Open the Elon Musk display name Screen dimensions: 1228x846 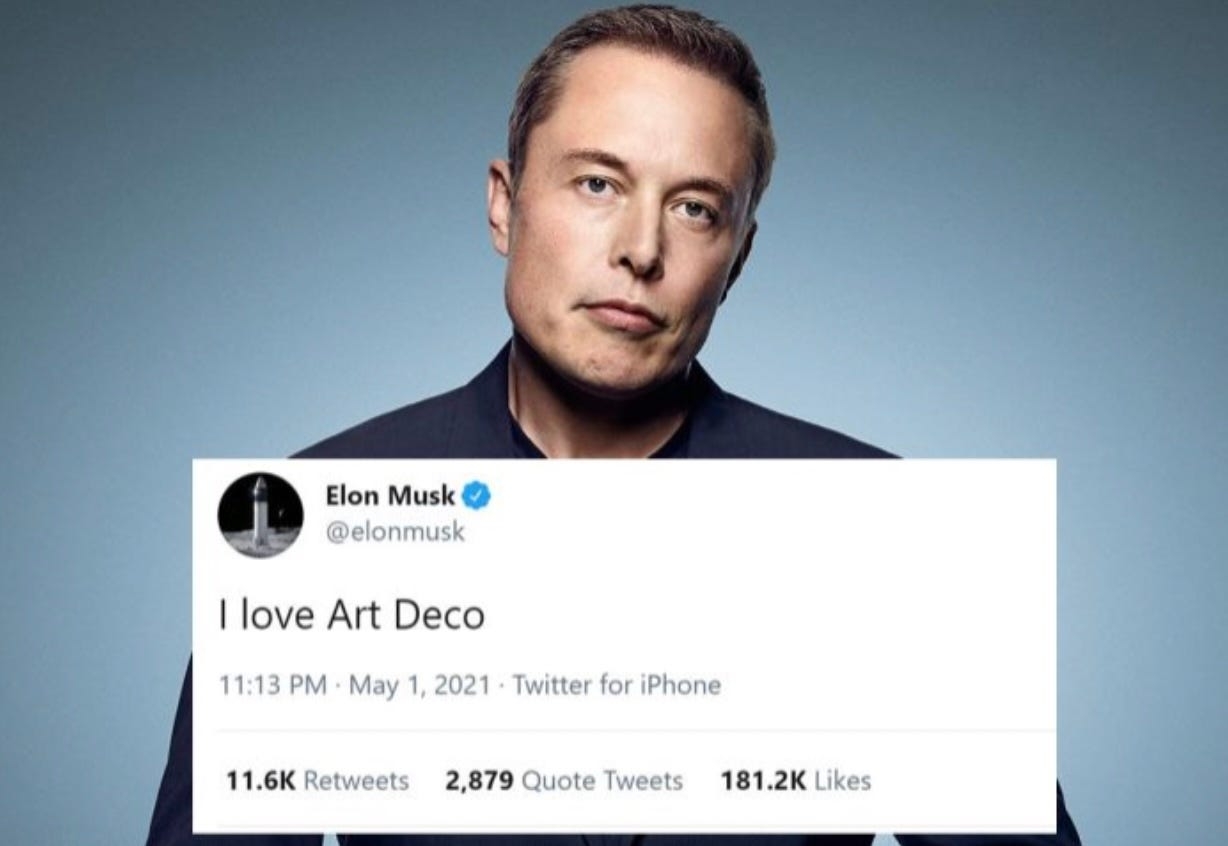(x=390, y=495)
